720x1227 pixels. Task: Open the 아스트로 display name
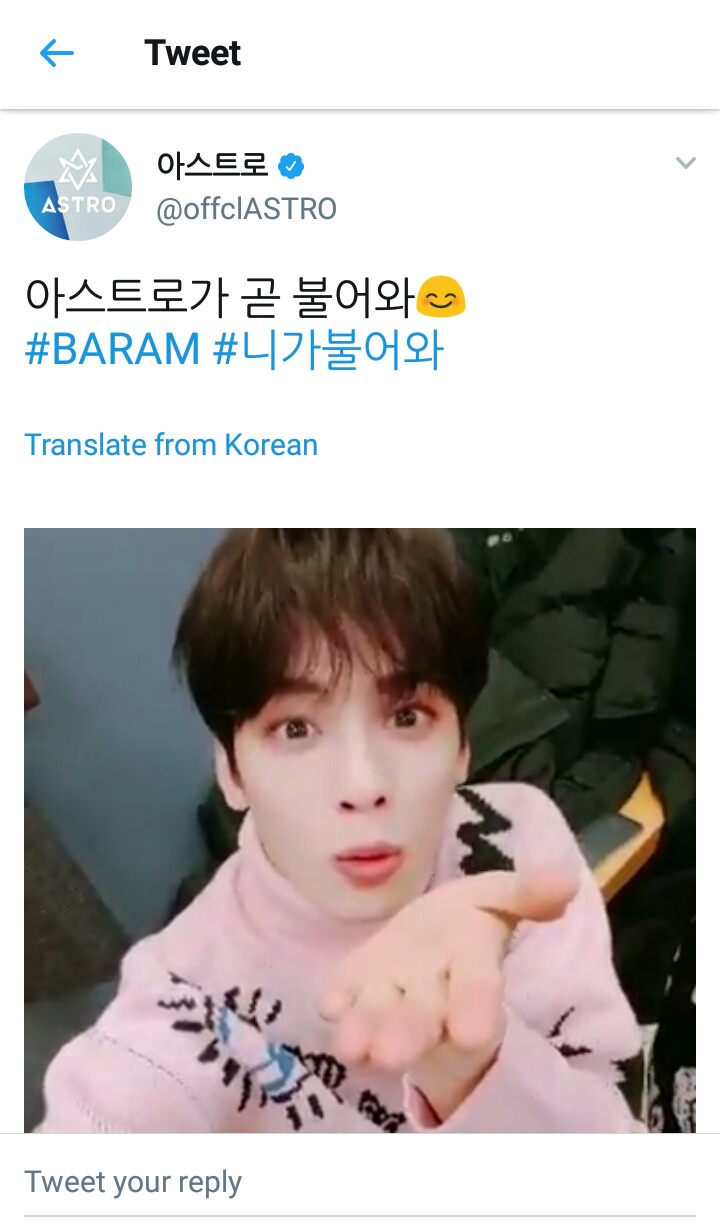pos(213,166)
